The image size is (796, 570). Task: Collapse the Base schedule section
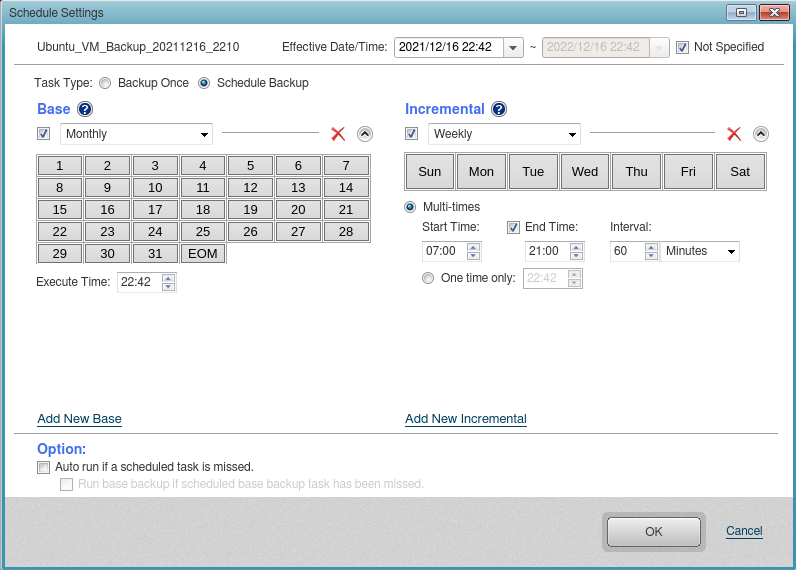pos(365,134)
